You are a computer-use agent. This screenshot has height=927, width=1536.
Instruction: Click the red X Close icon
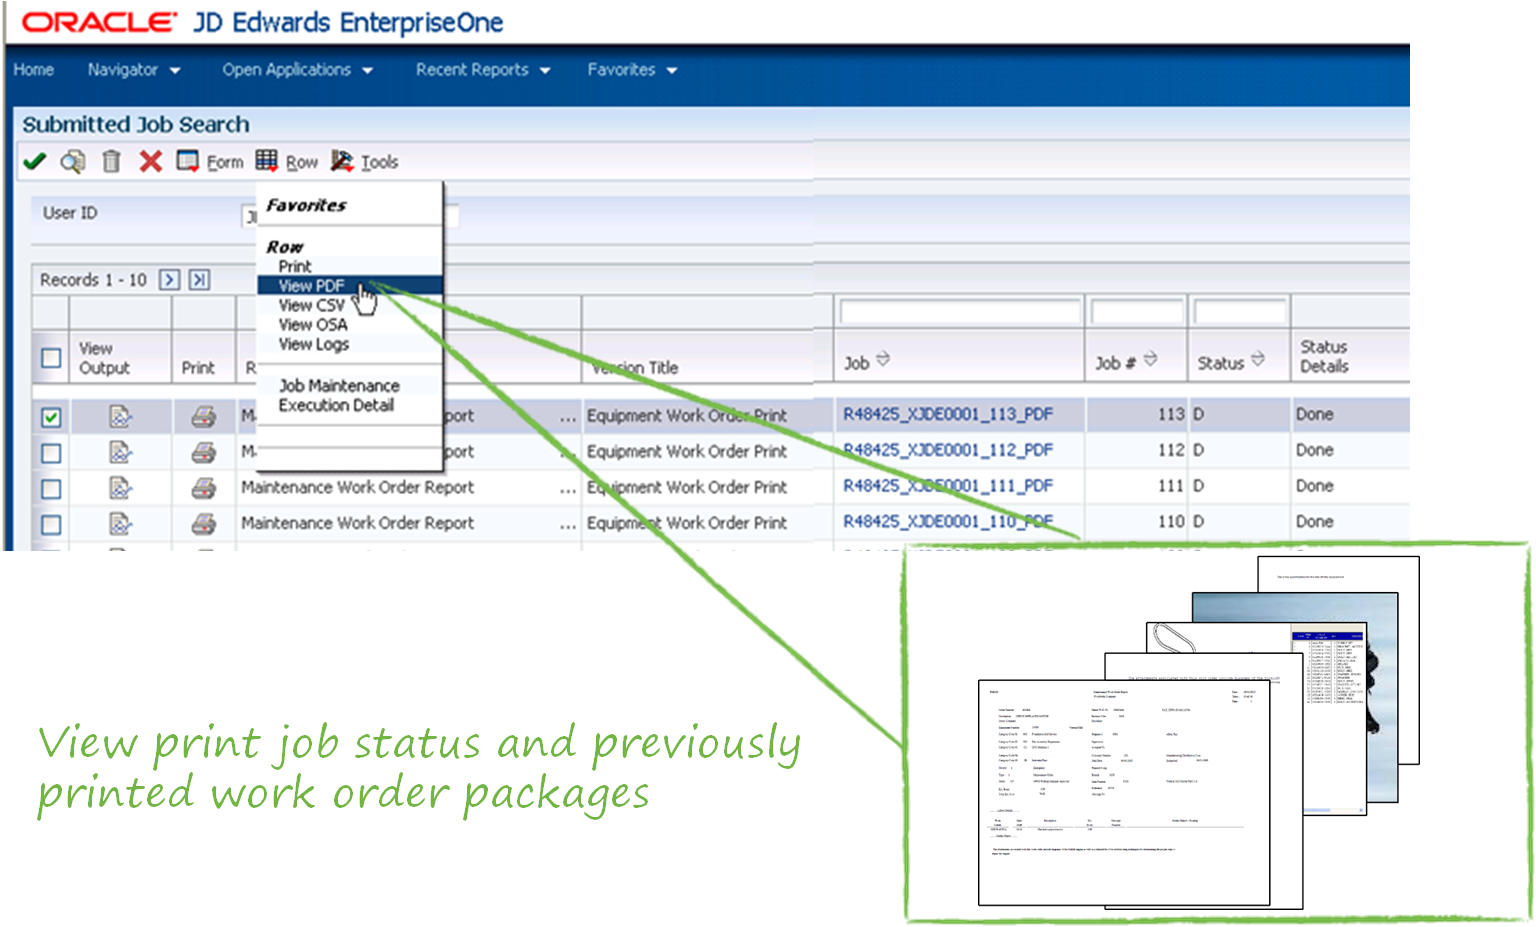click(150, 161)
